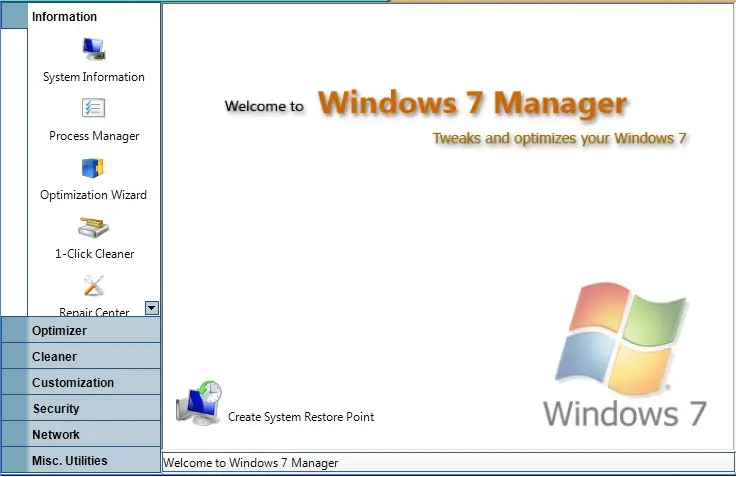Open the Security section
Image resolution: width=736 pixels, height=477 pixels.
(81, 408)
